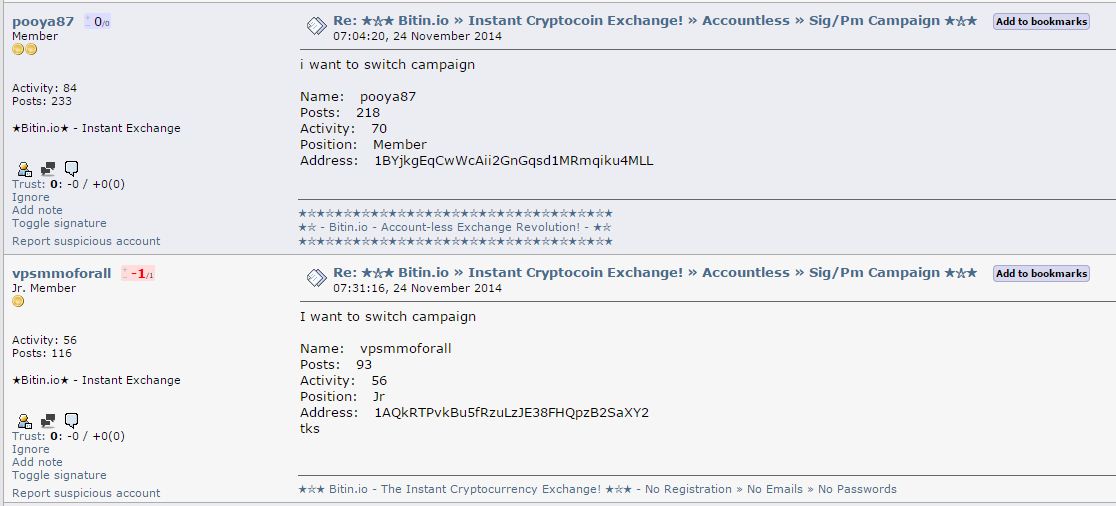Click post icon beside vpsmmoforall's post title
The width and height of the screenshot is (1116, 506).
(x=317, y=278)
